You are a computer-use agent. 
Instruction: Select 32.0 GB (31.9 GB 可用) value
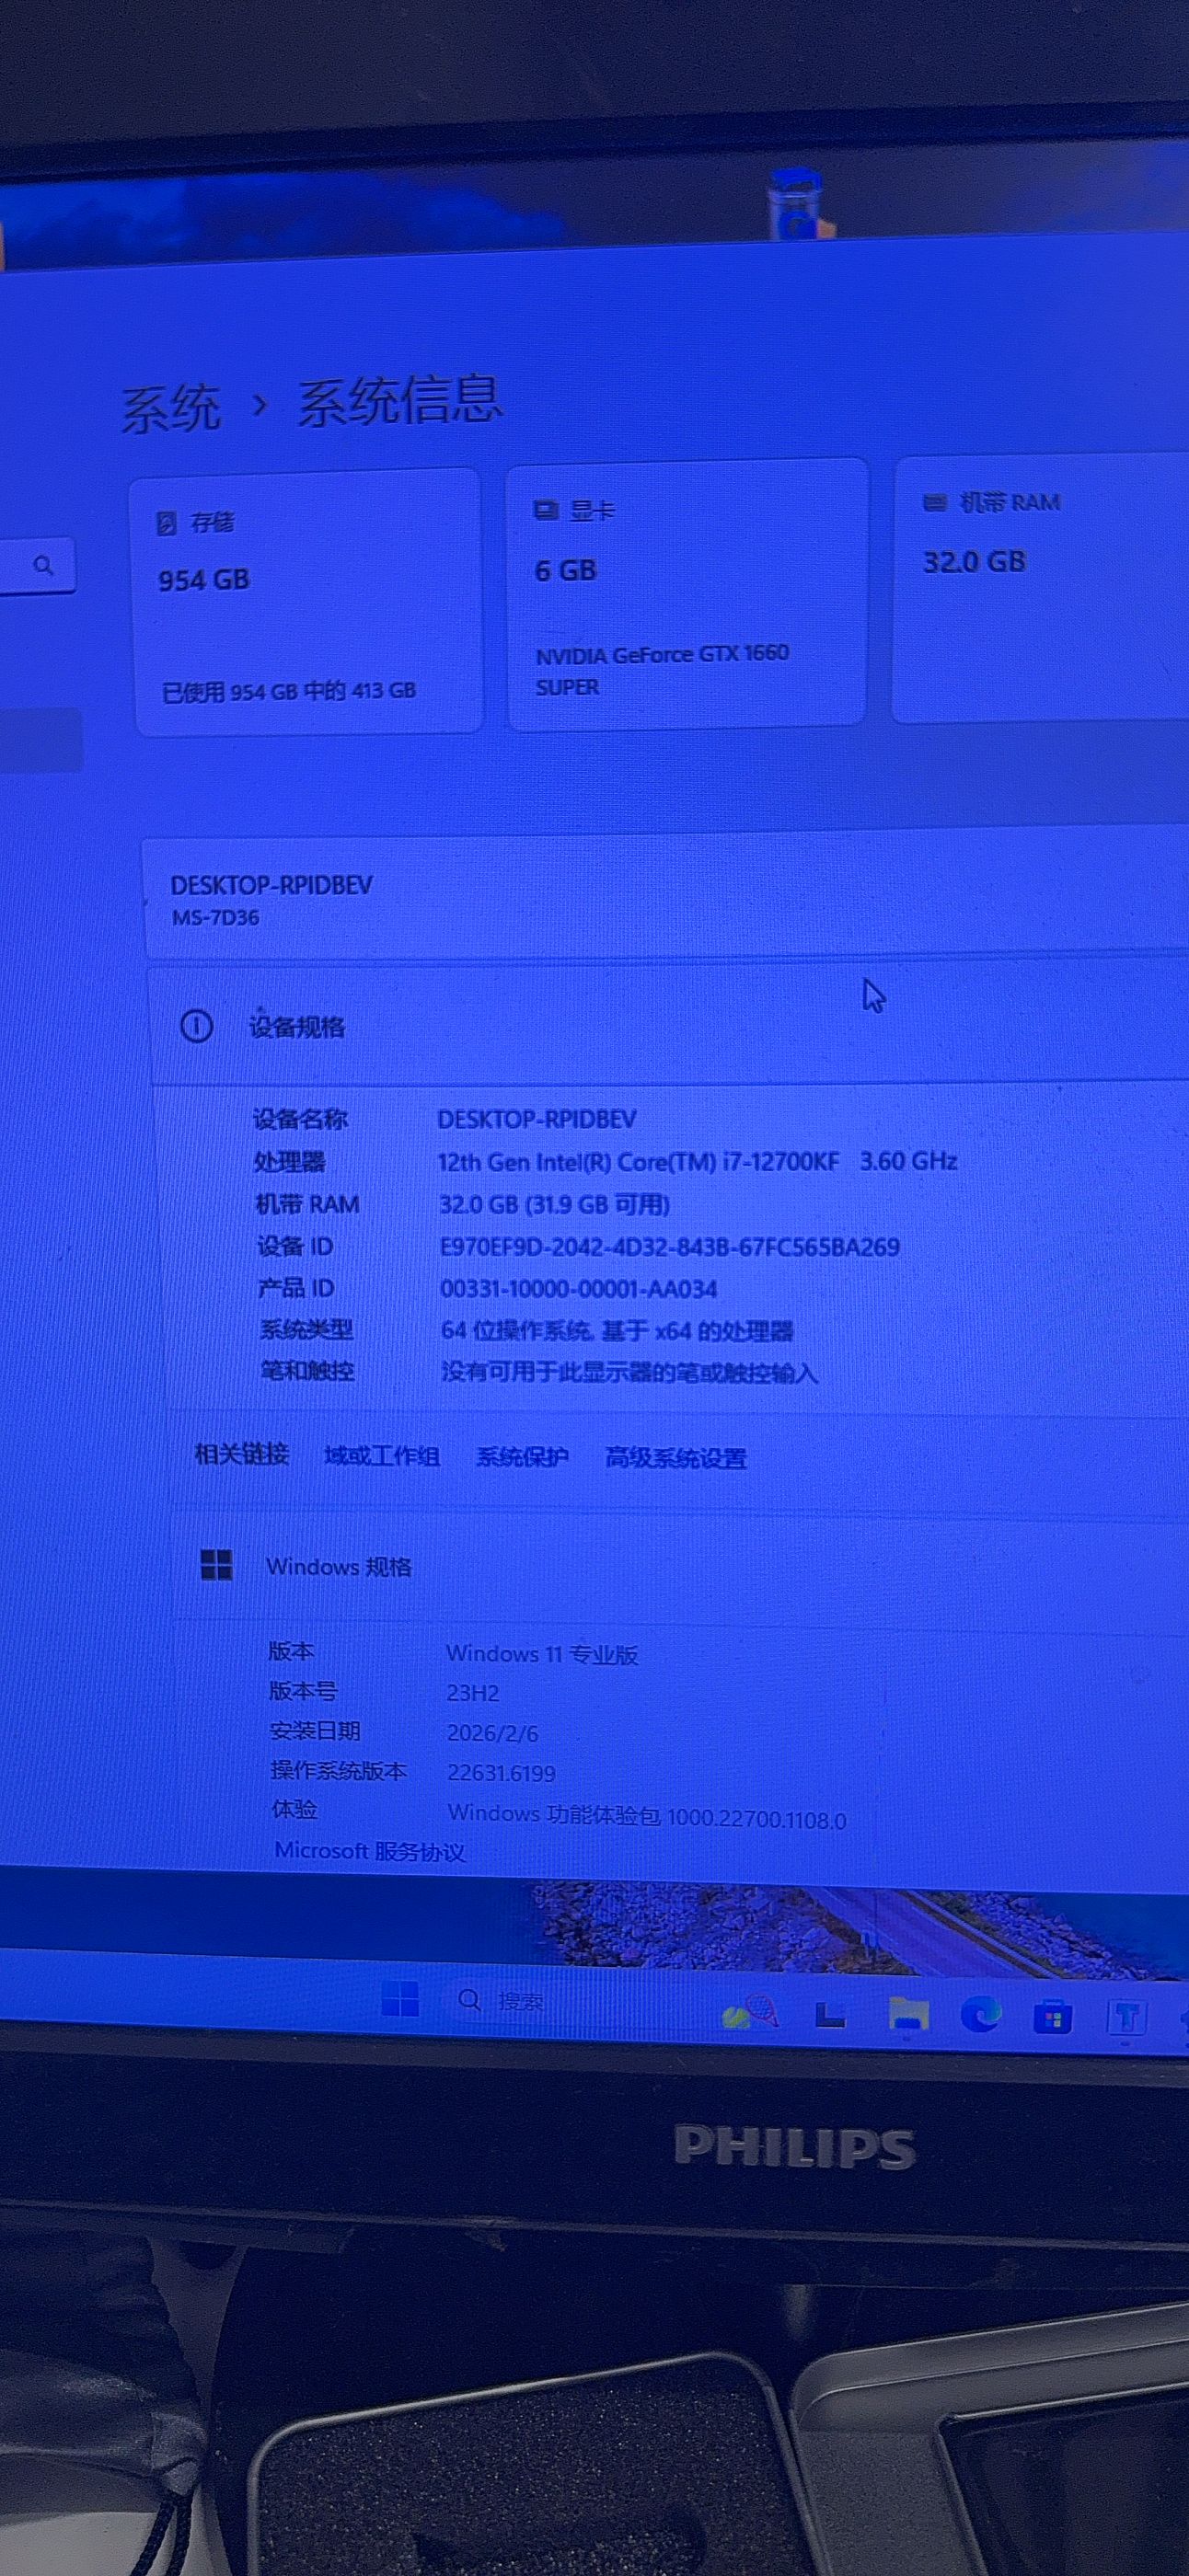pyautogui.click(x=555, y=1204)
